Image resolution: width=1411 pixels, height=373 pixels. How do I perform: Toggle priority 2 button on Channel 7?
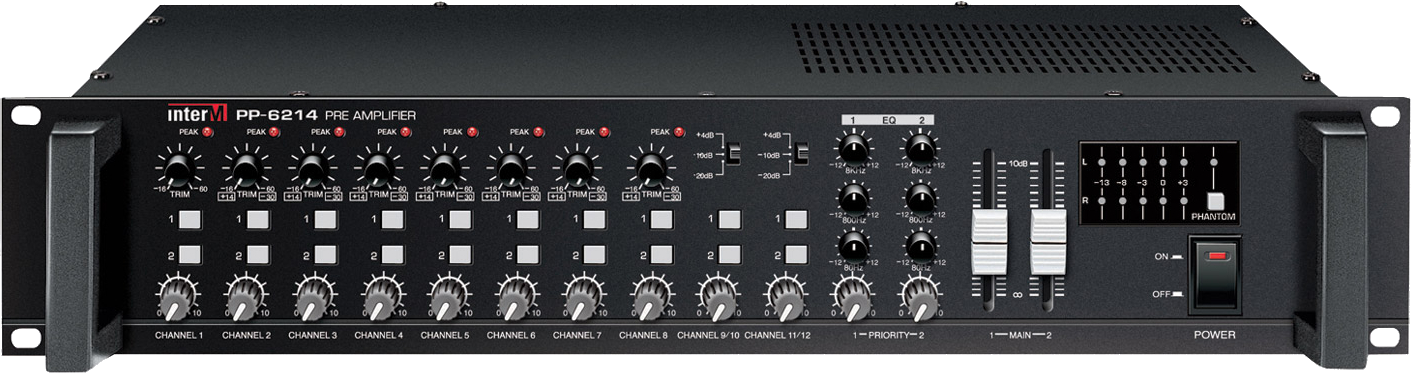594,255
